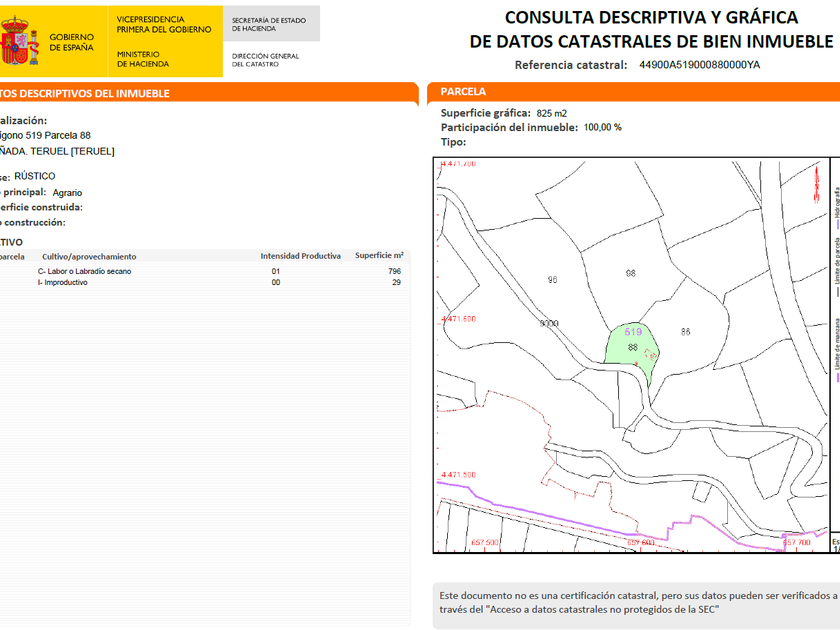Click parcel 98 north of highlighted parcel
This screenshot has width=840, height=630.
(x=630, y=273)
